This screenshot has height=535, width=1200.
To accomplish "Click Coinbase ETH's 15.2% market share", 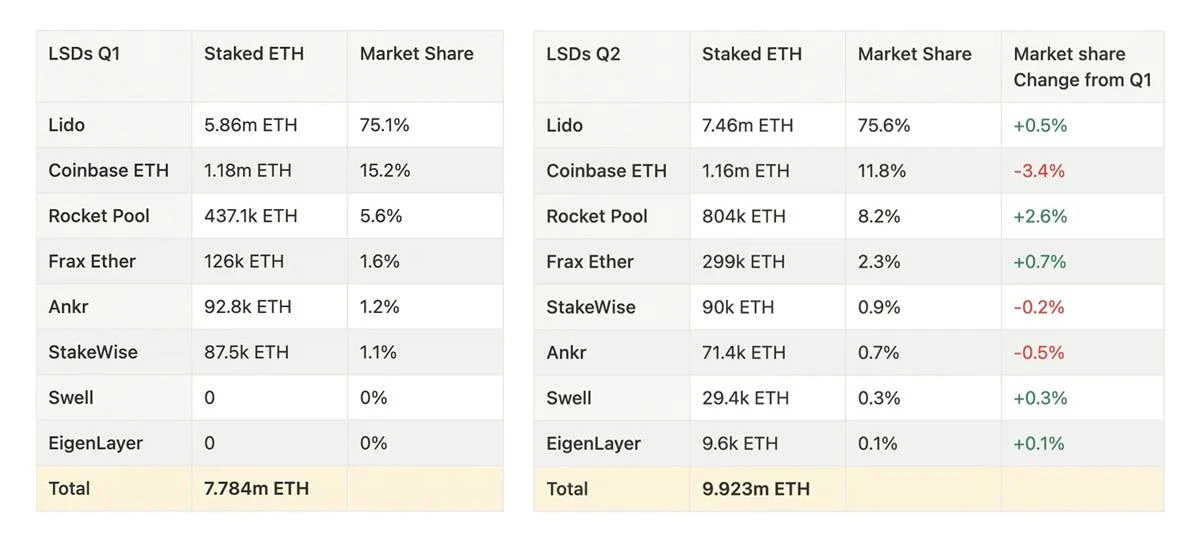I will (x=385, y=171).
